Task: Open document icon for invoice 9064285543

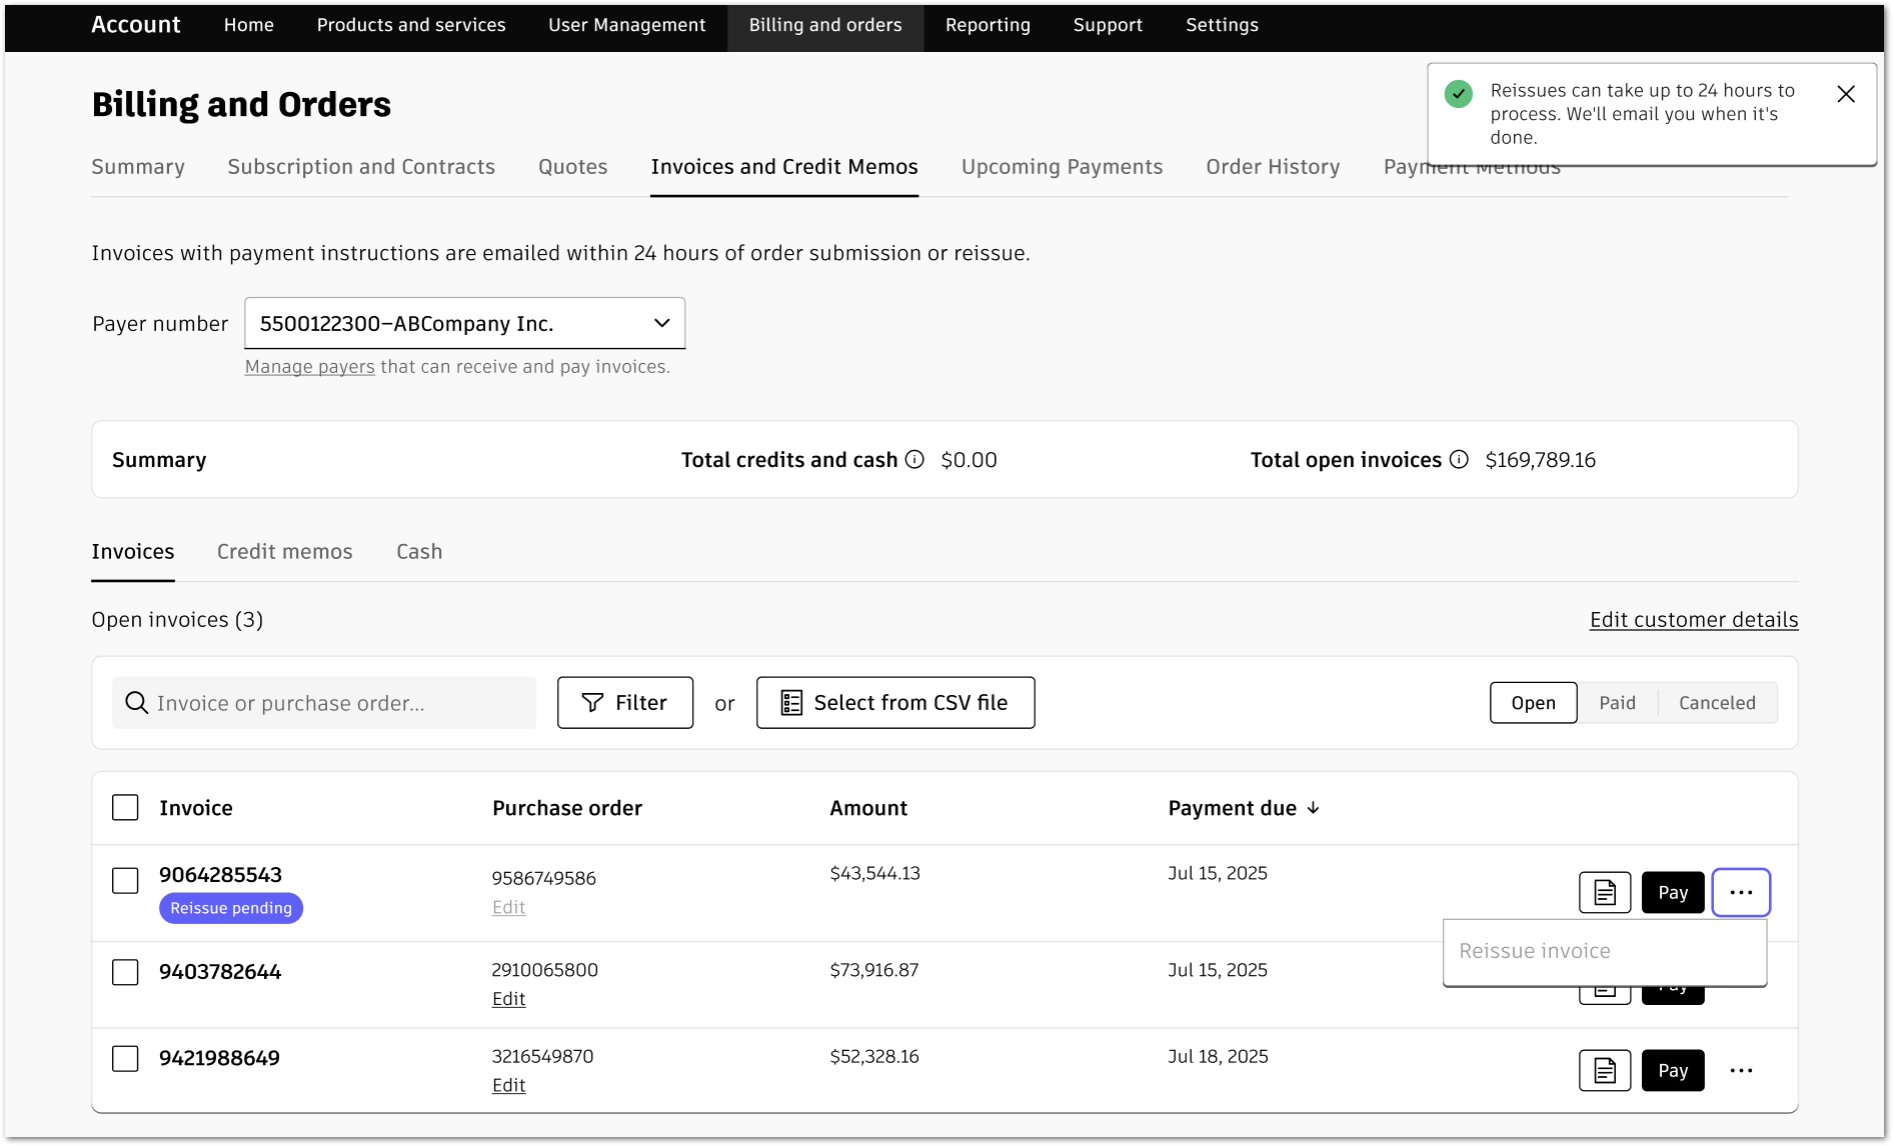Action: pos(1604,892)
